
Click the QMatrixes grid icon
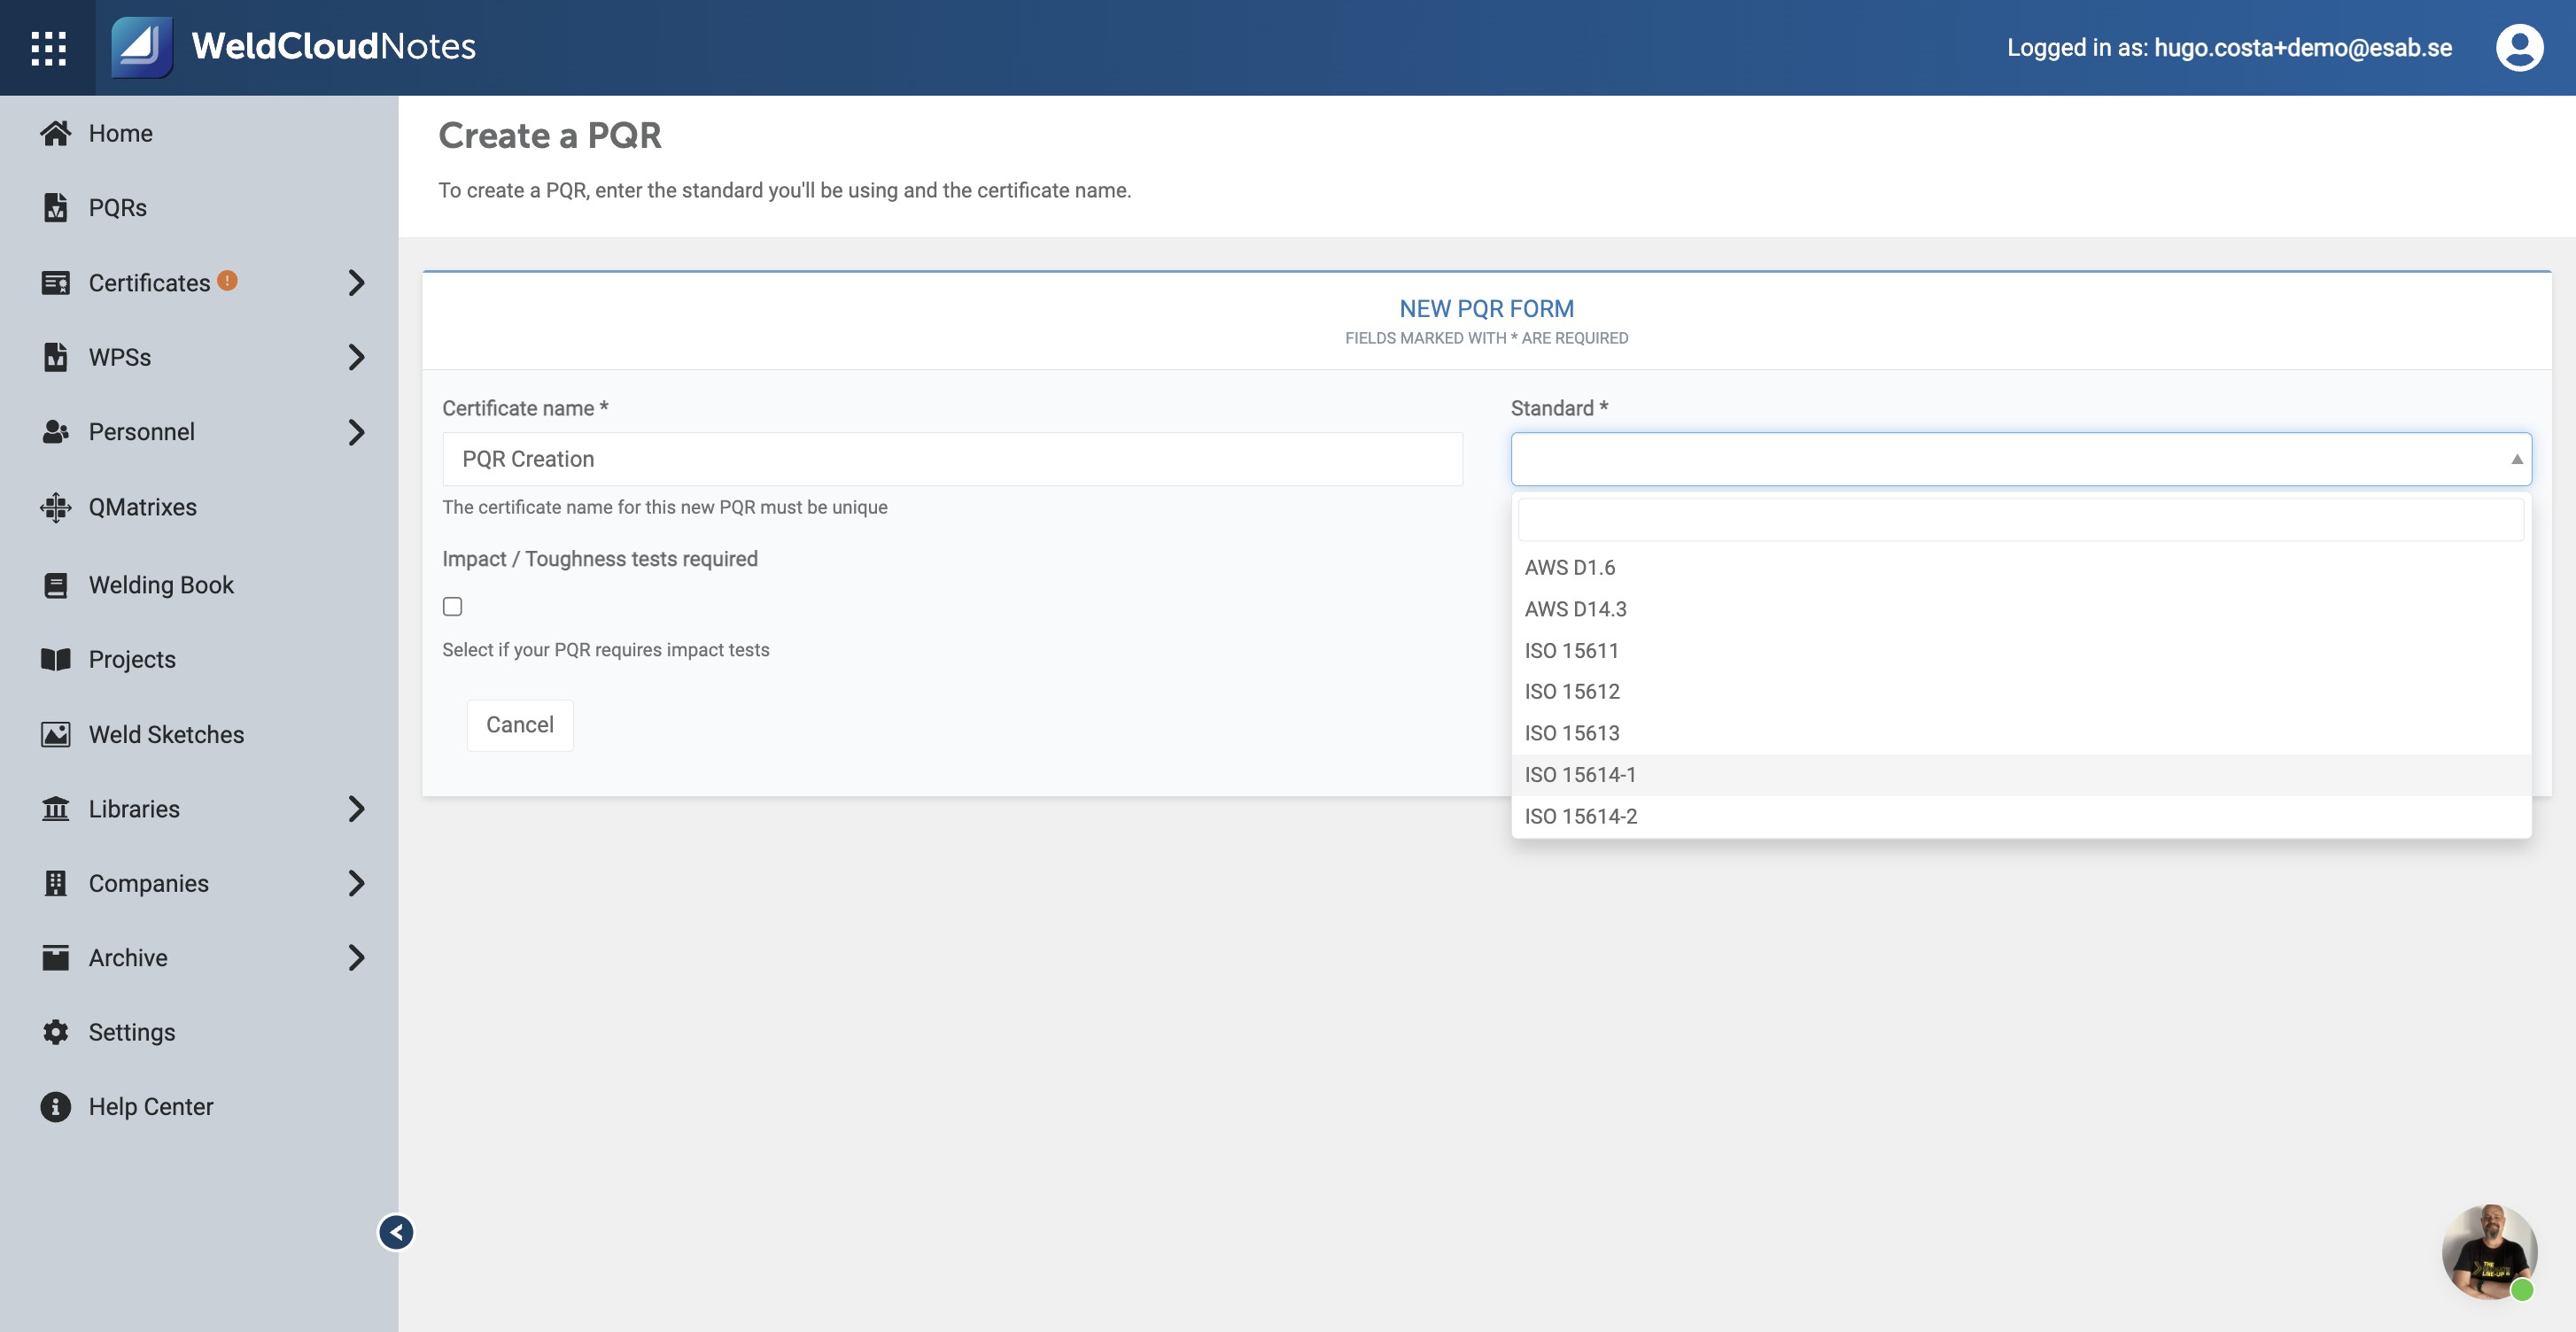pyautogui.click(x=56, y=507)
